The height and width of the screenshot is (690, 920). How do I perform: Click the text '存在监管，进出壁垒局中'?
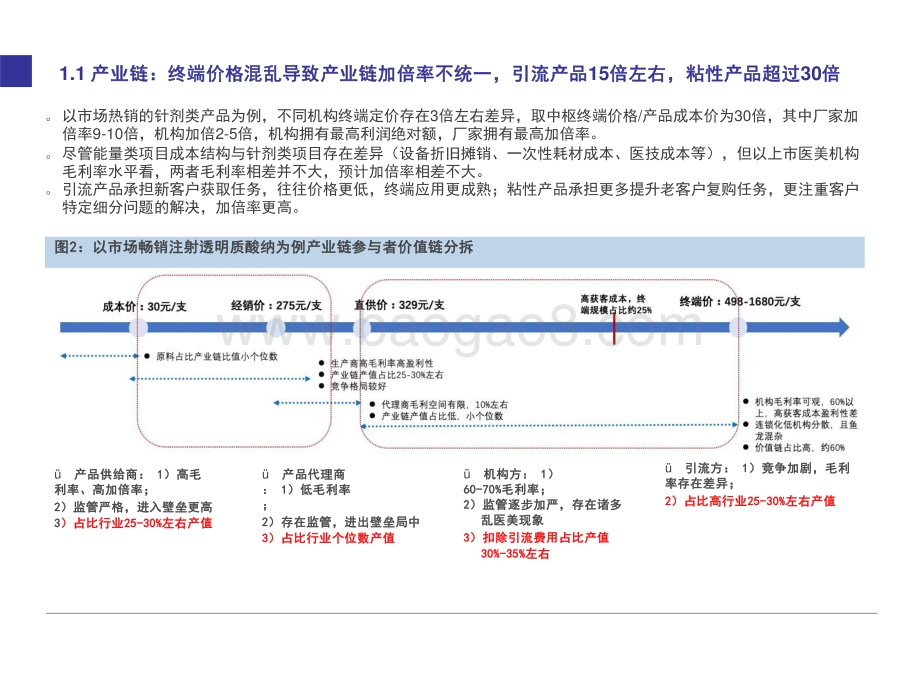[350, 522]
